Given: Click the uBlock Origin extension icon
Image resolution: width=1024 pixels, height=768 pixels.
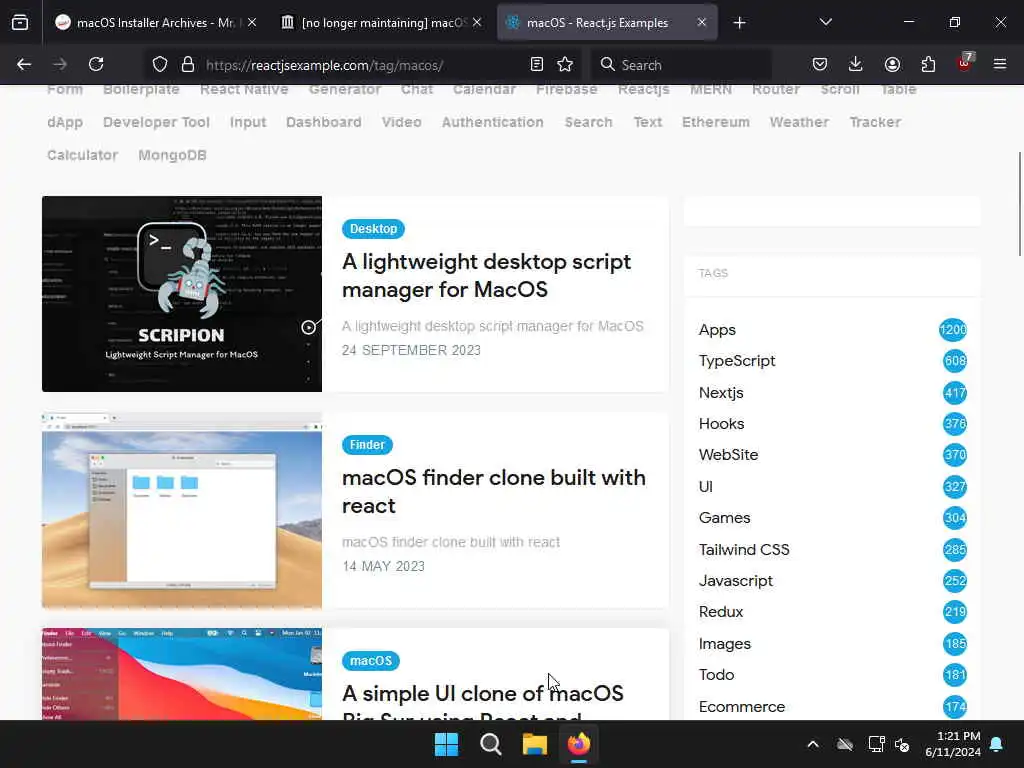Looking at the screenshot, I should pos(965,63).
